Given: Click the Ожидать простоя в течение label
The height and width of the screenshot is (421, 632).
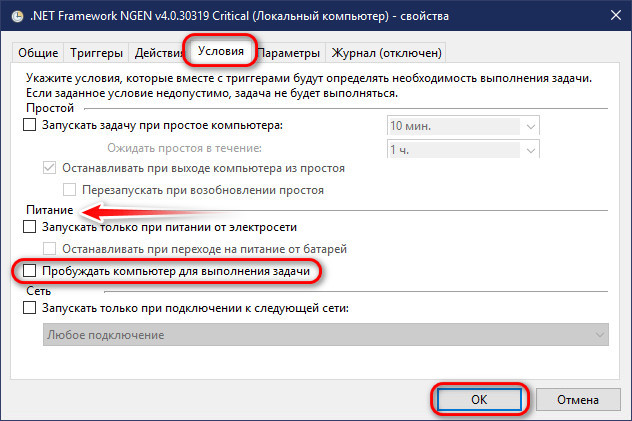Looking at the screenshot, I should coord(184,148).
